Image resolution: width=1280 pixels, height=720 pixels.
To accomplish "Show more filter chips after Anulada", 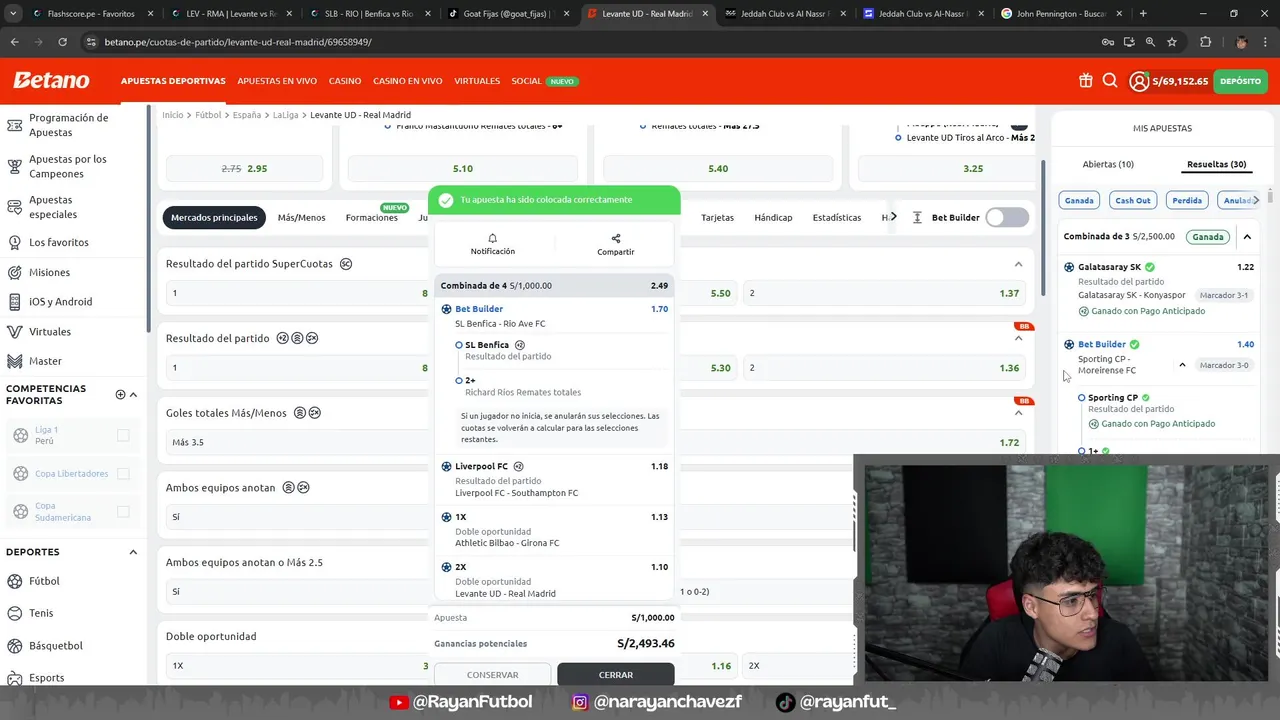I will tap(1257, 200).
